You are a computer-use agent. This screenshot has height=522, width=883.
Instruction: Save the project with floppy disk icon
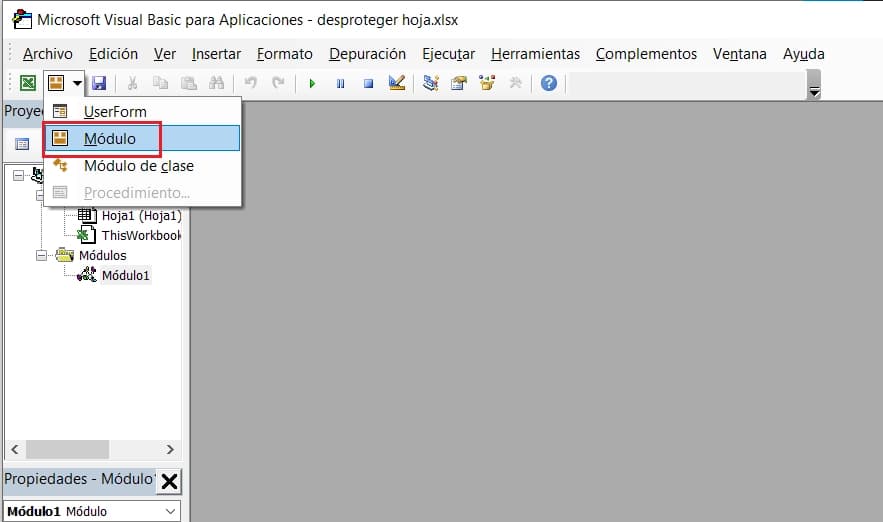pyautogui.click(x=99, y=83)
